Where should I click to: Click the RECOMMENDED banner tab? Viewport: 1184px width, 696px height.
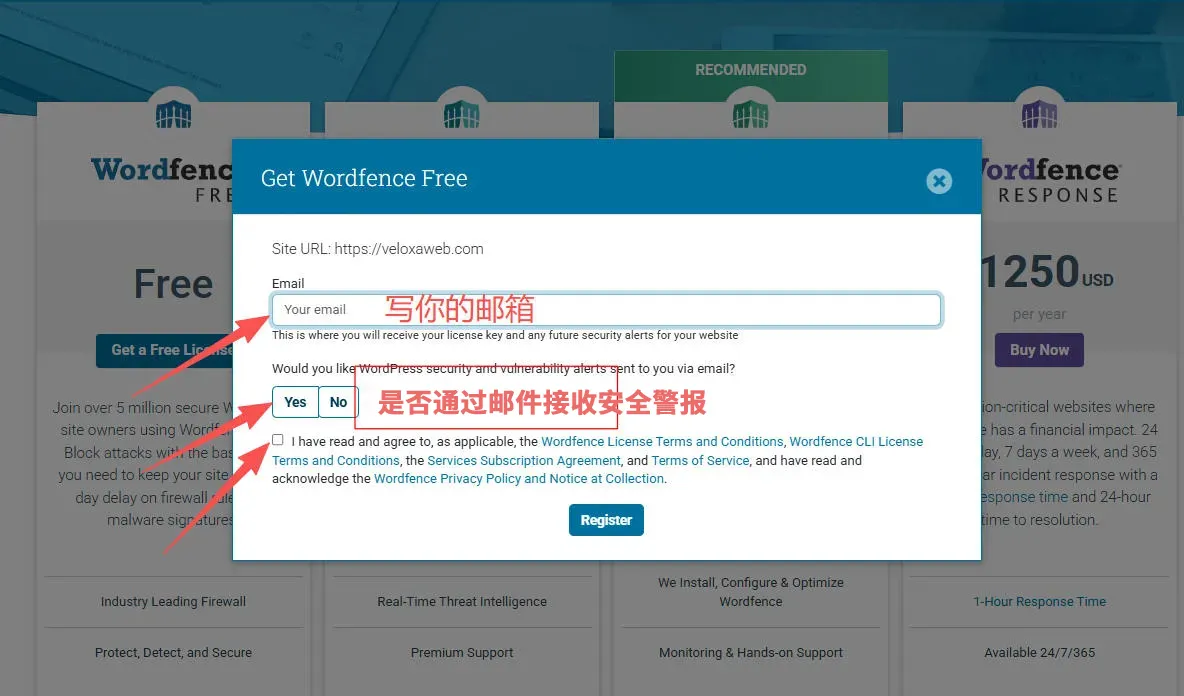750,70
